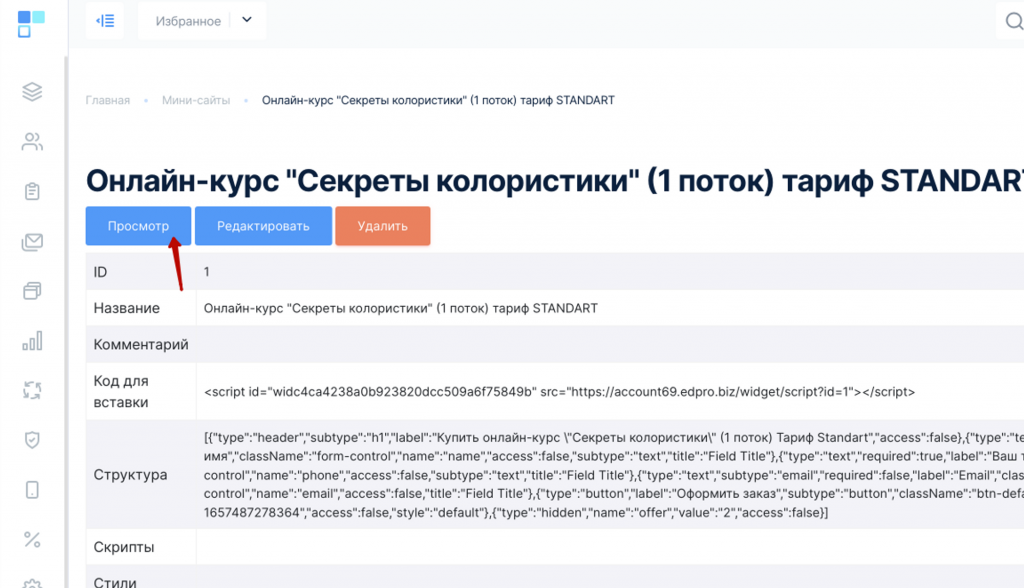Click the ID value 1

206,272
